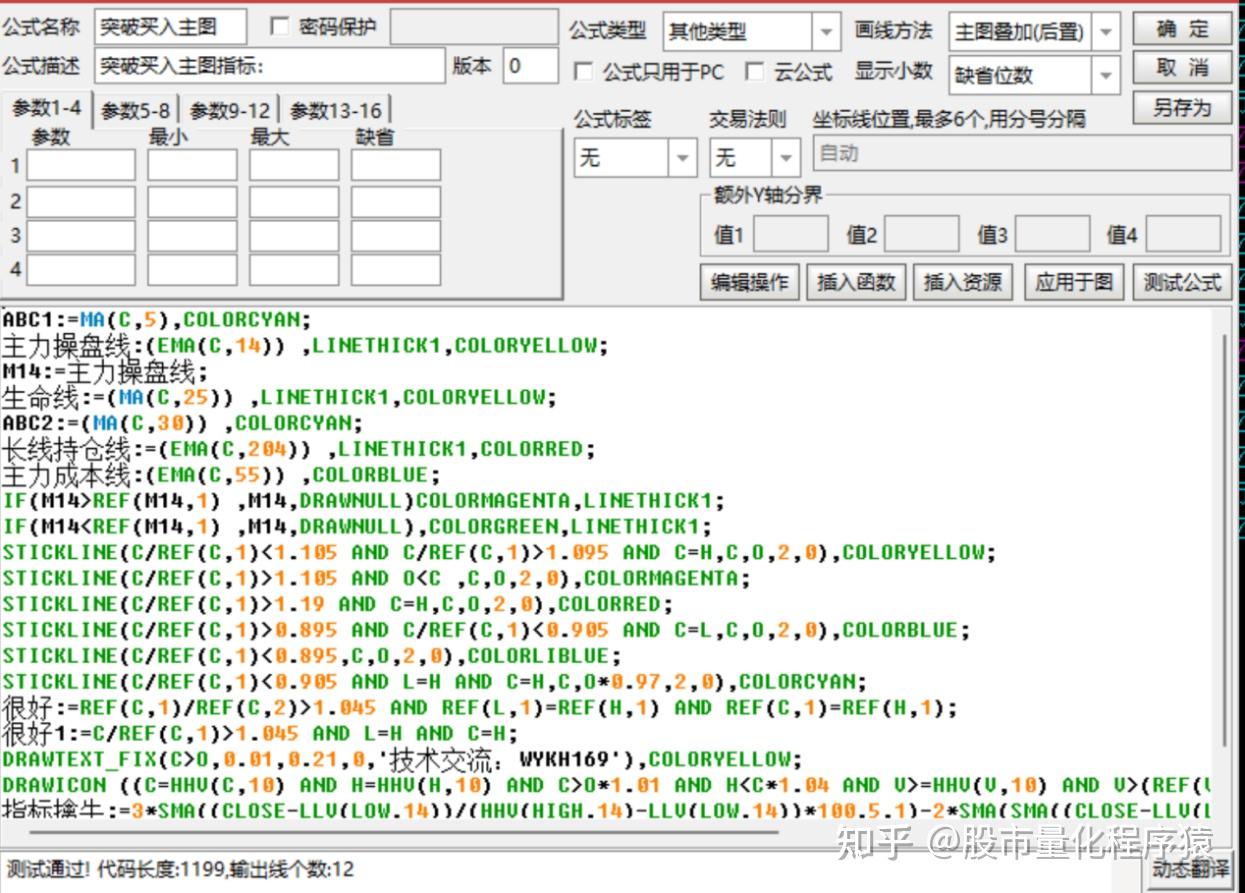Switch to the 参数5-8 tab

pos(136,110)
